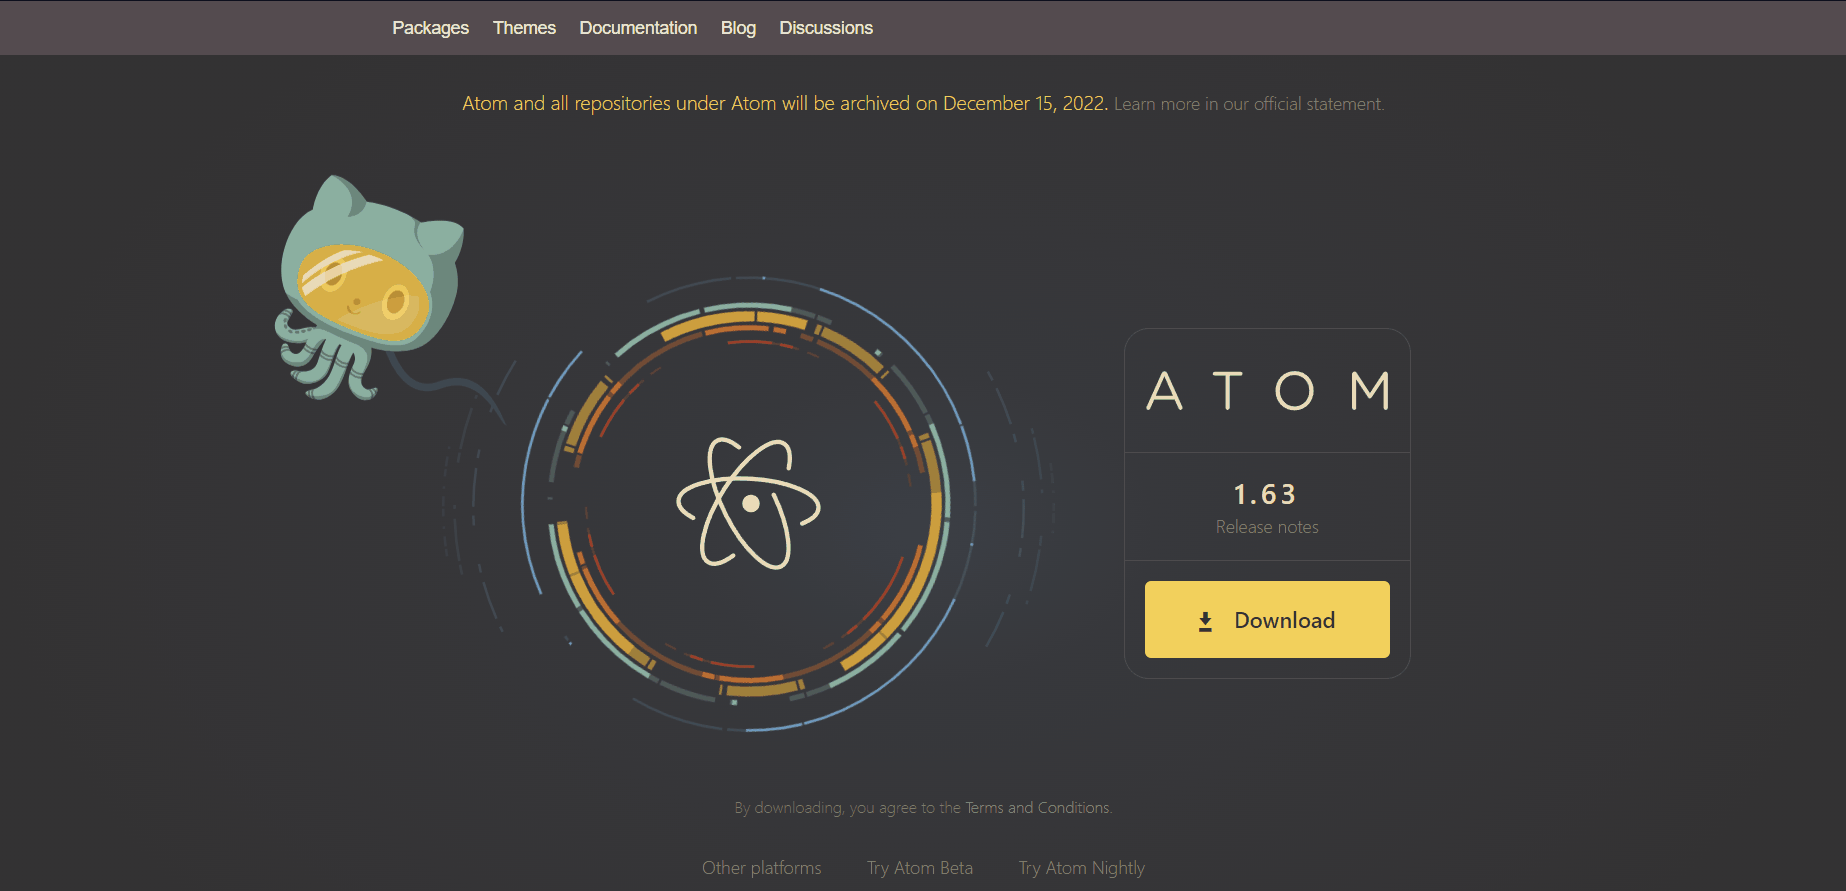Open the Packages page
This screenshot has width=1846, height=891.
click(430, 28)
